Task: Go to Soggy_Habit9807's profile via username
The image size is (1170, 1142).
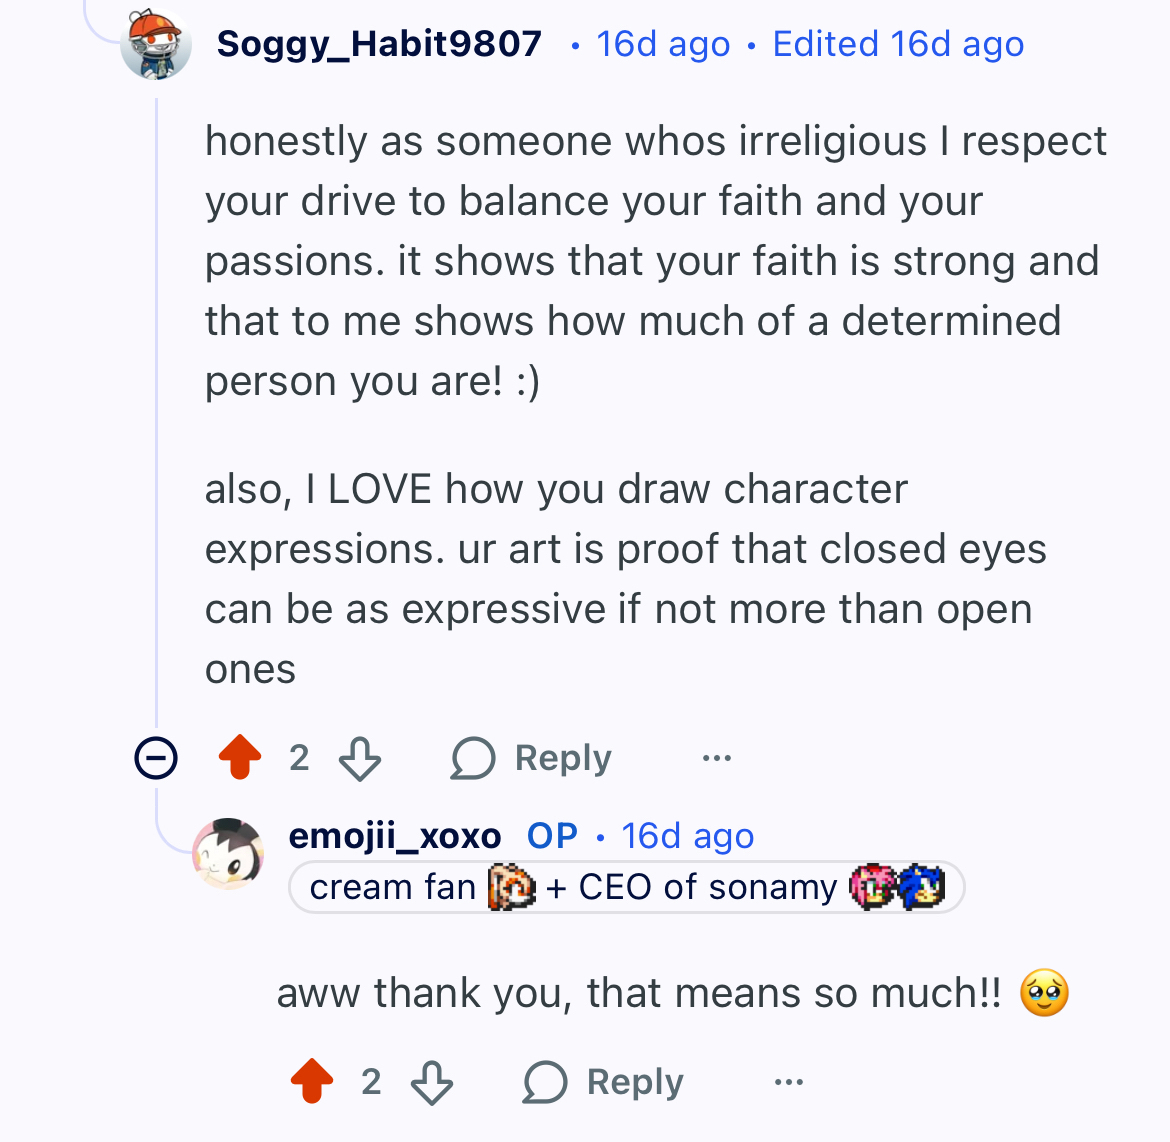Action: coord(379,44)
